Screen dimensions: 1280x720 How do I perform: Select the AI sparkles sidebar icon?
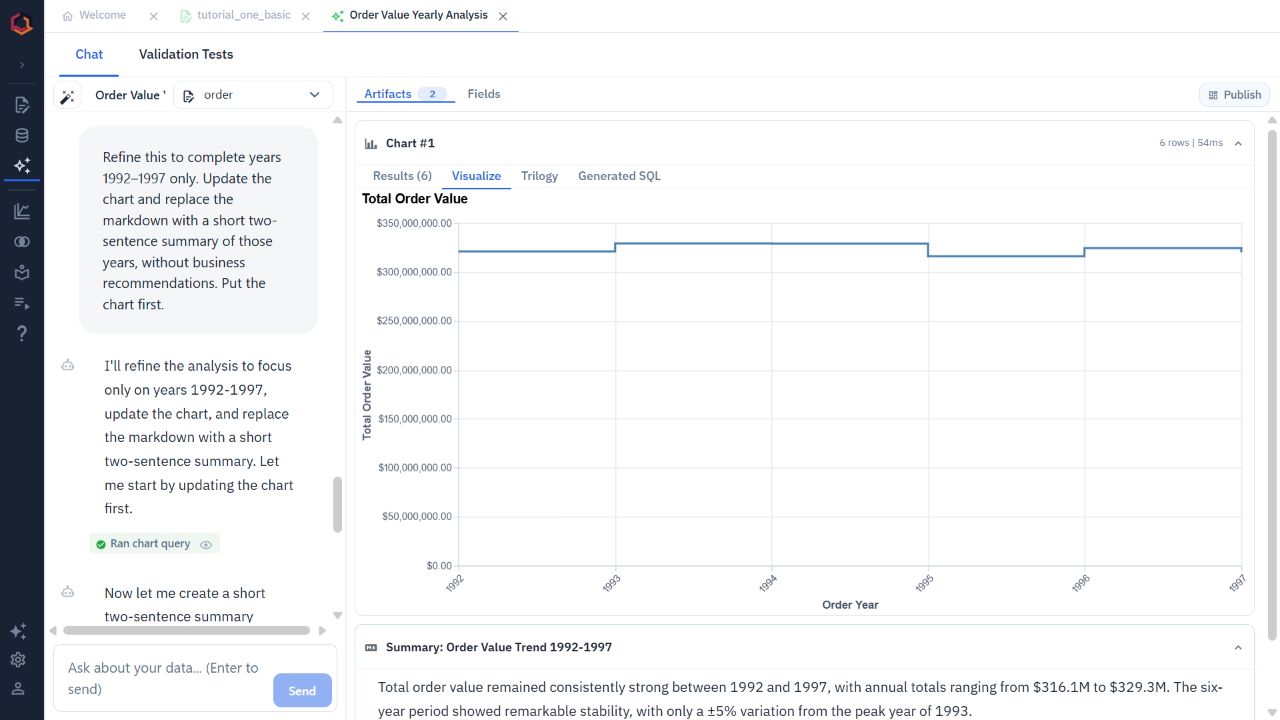22,166
